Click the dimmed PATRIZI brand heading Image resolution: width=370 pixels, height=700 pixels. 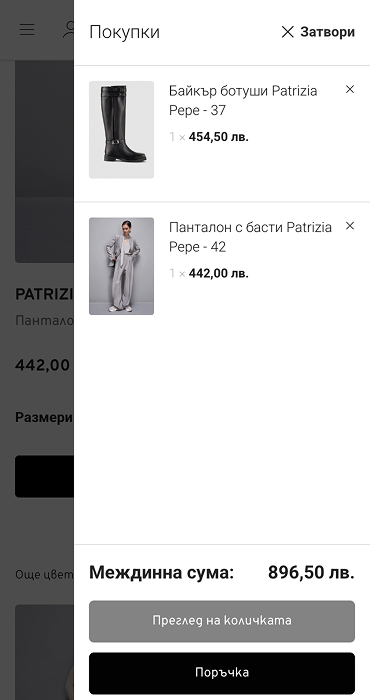click(x=44, y=294)
